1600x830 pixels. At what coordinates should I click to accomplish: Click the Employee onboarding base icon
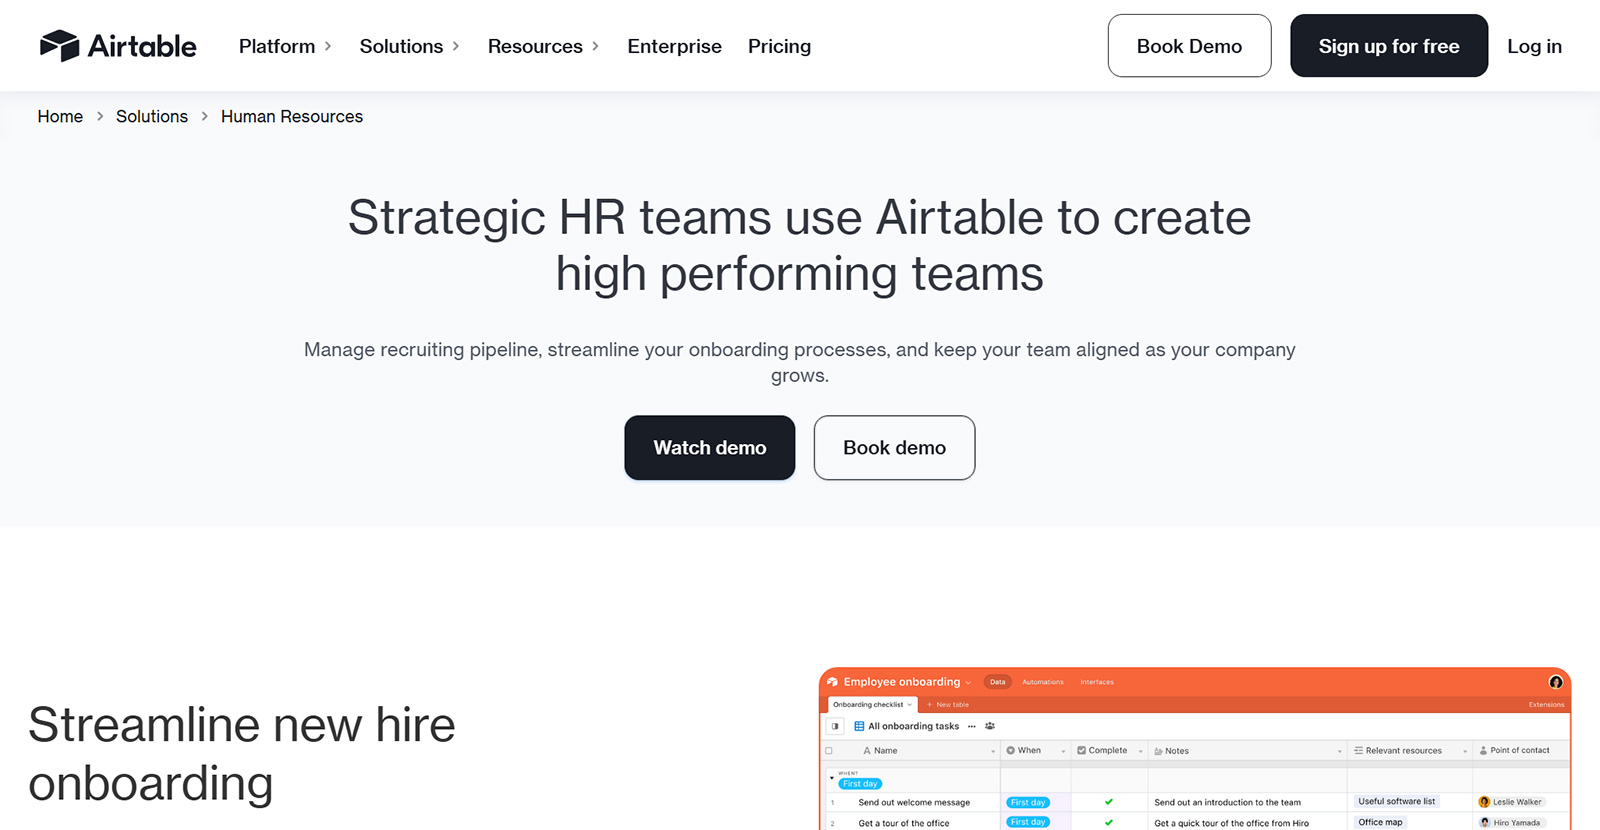point(832,682)
